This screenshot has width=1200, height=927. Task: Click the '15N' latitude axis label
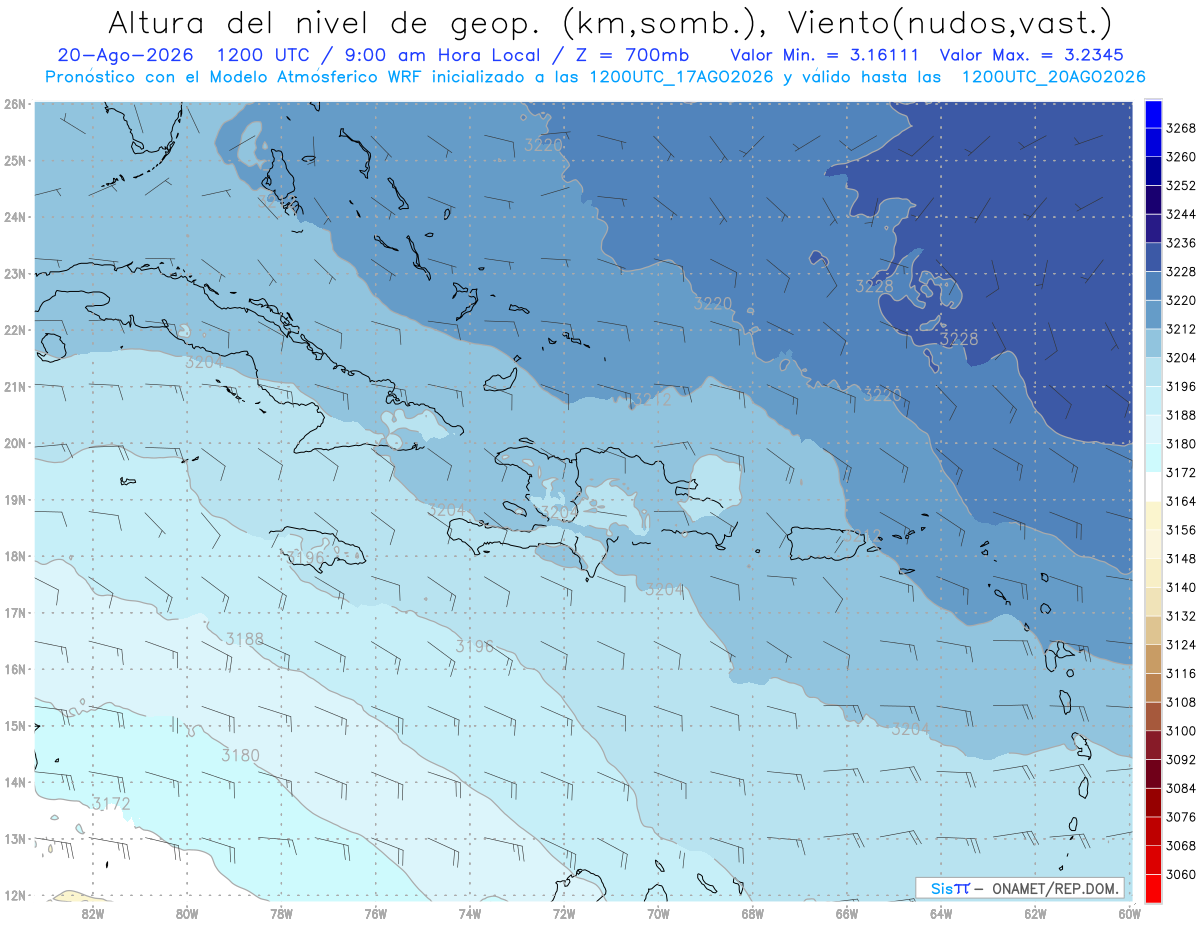tap(14, 726)
